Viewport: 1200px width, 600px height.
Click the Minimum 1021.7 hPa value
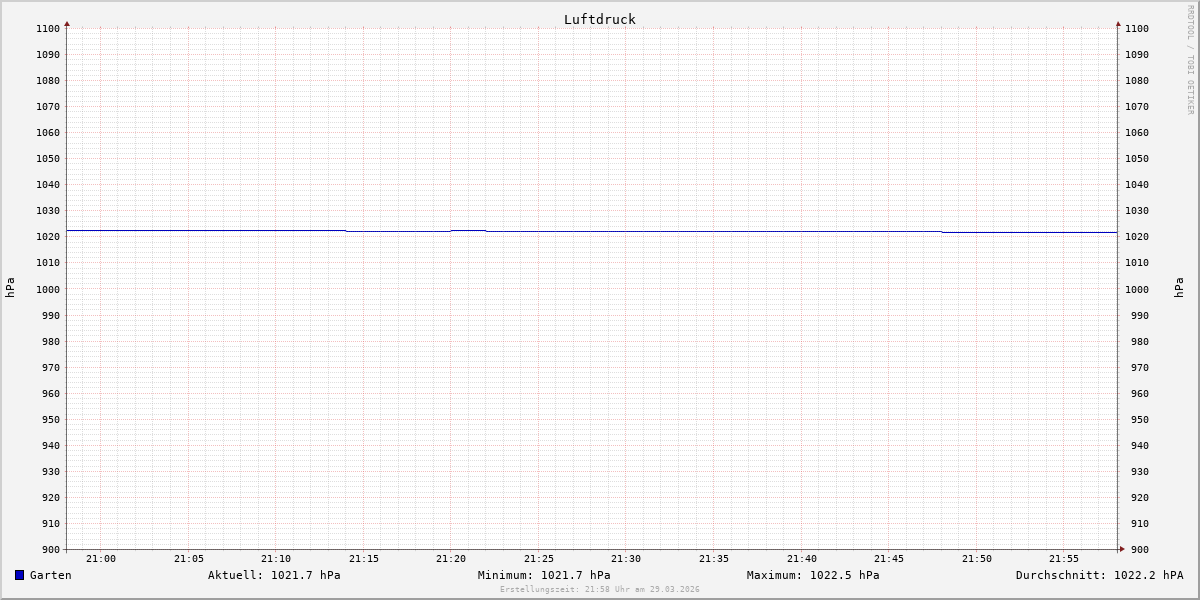click(x=544, y=575)
